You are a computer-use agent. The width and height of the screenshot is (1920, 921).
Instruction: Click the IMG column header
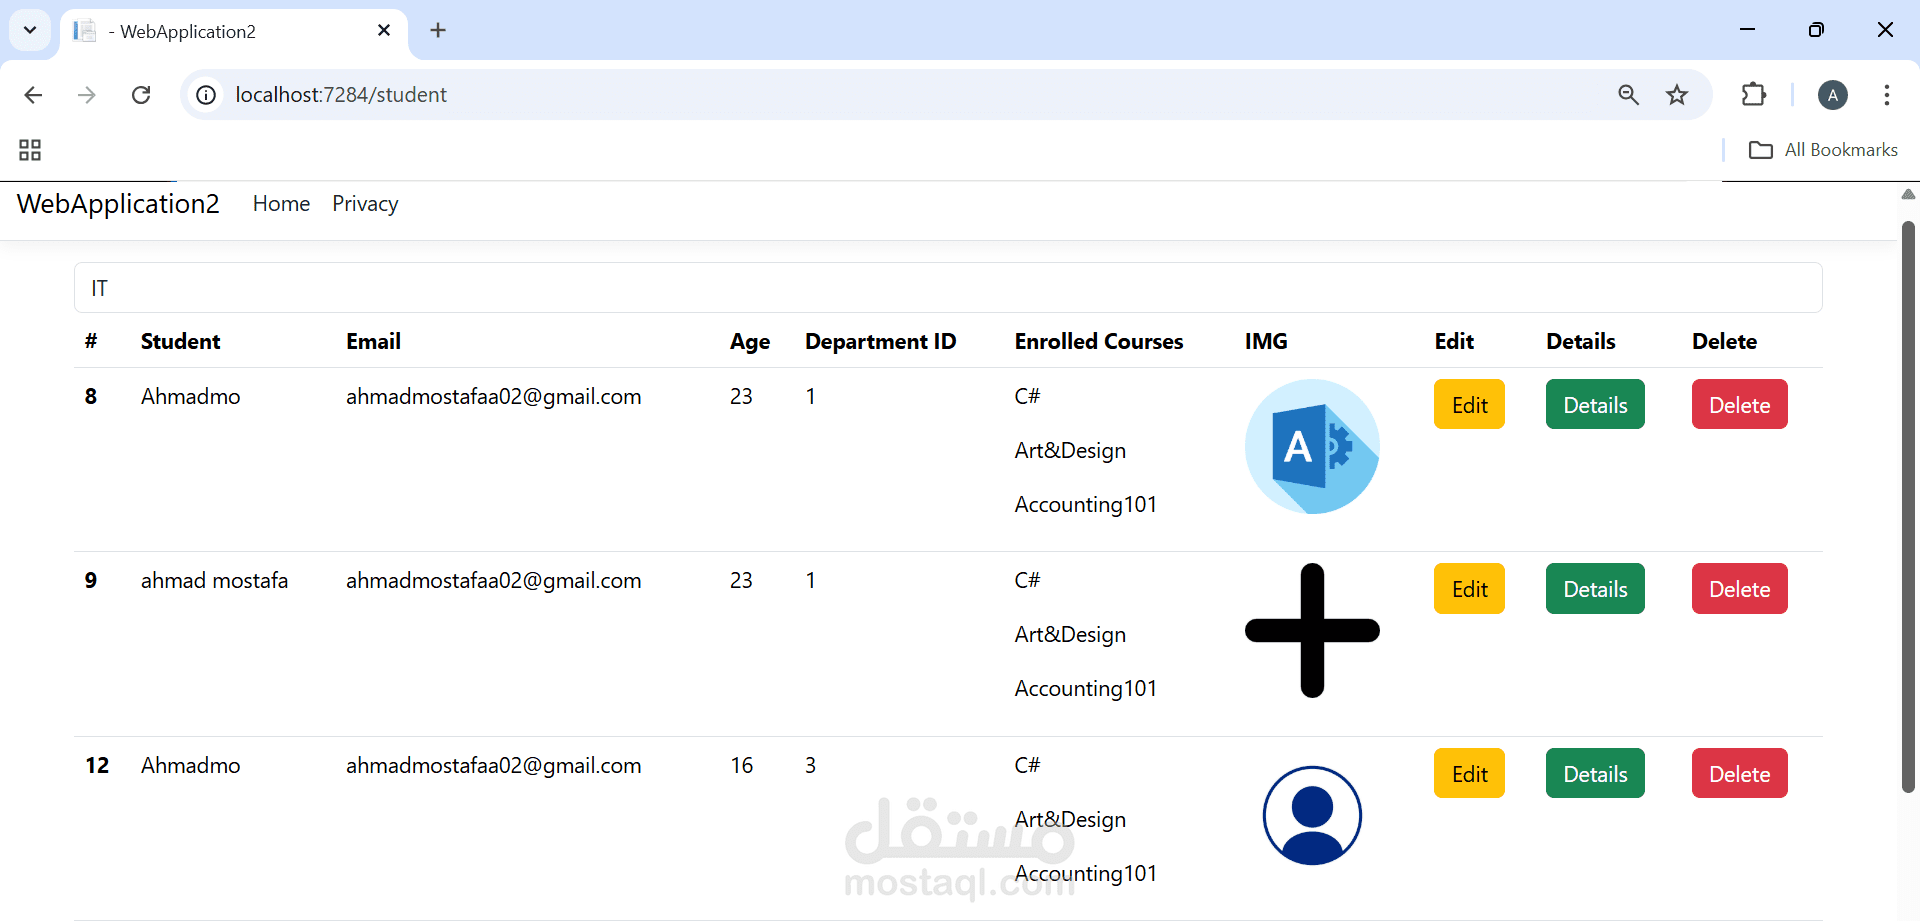coord(1266,342)
